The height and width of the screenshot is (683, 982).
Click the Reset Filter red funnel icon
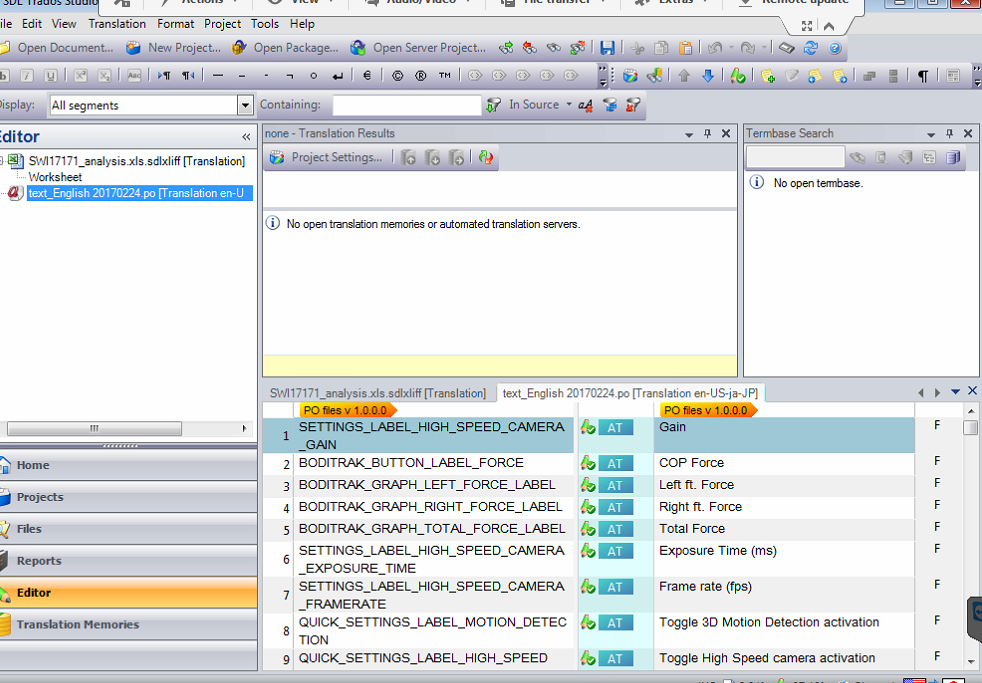pos(633,105)
